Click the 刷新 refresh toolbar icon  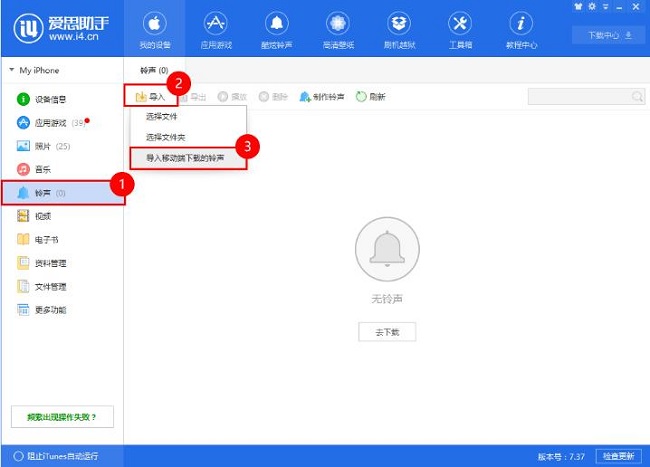click(370, 97)
